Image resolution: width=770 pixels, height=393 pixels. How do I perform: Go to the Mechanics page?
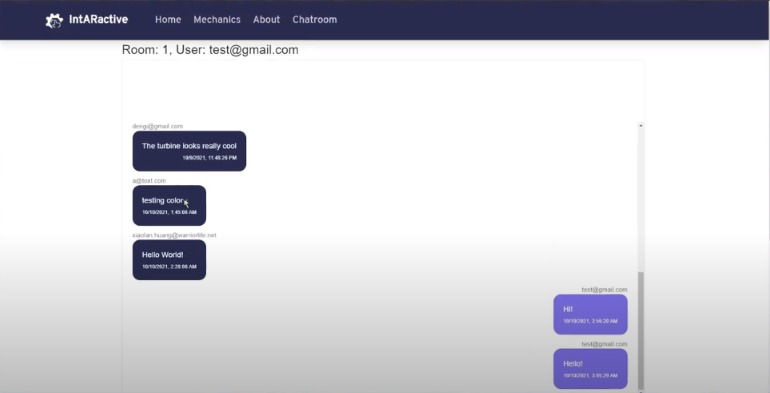point(217,20)
